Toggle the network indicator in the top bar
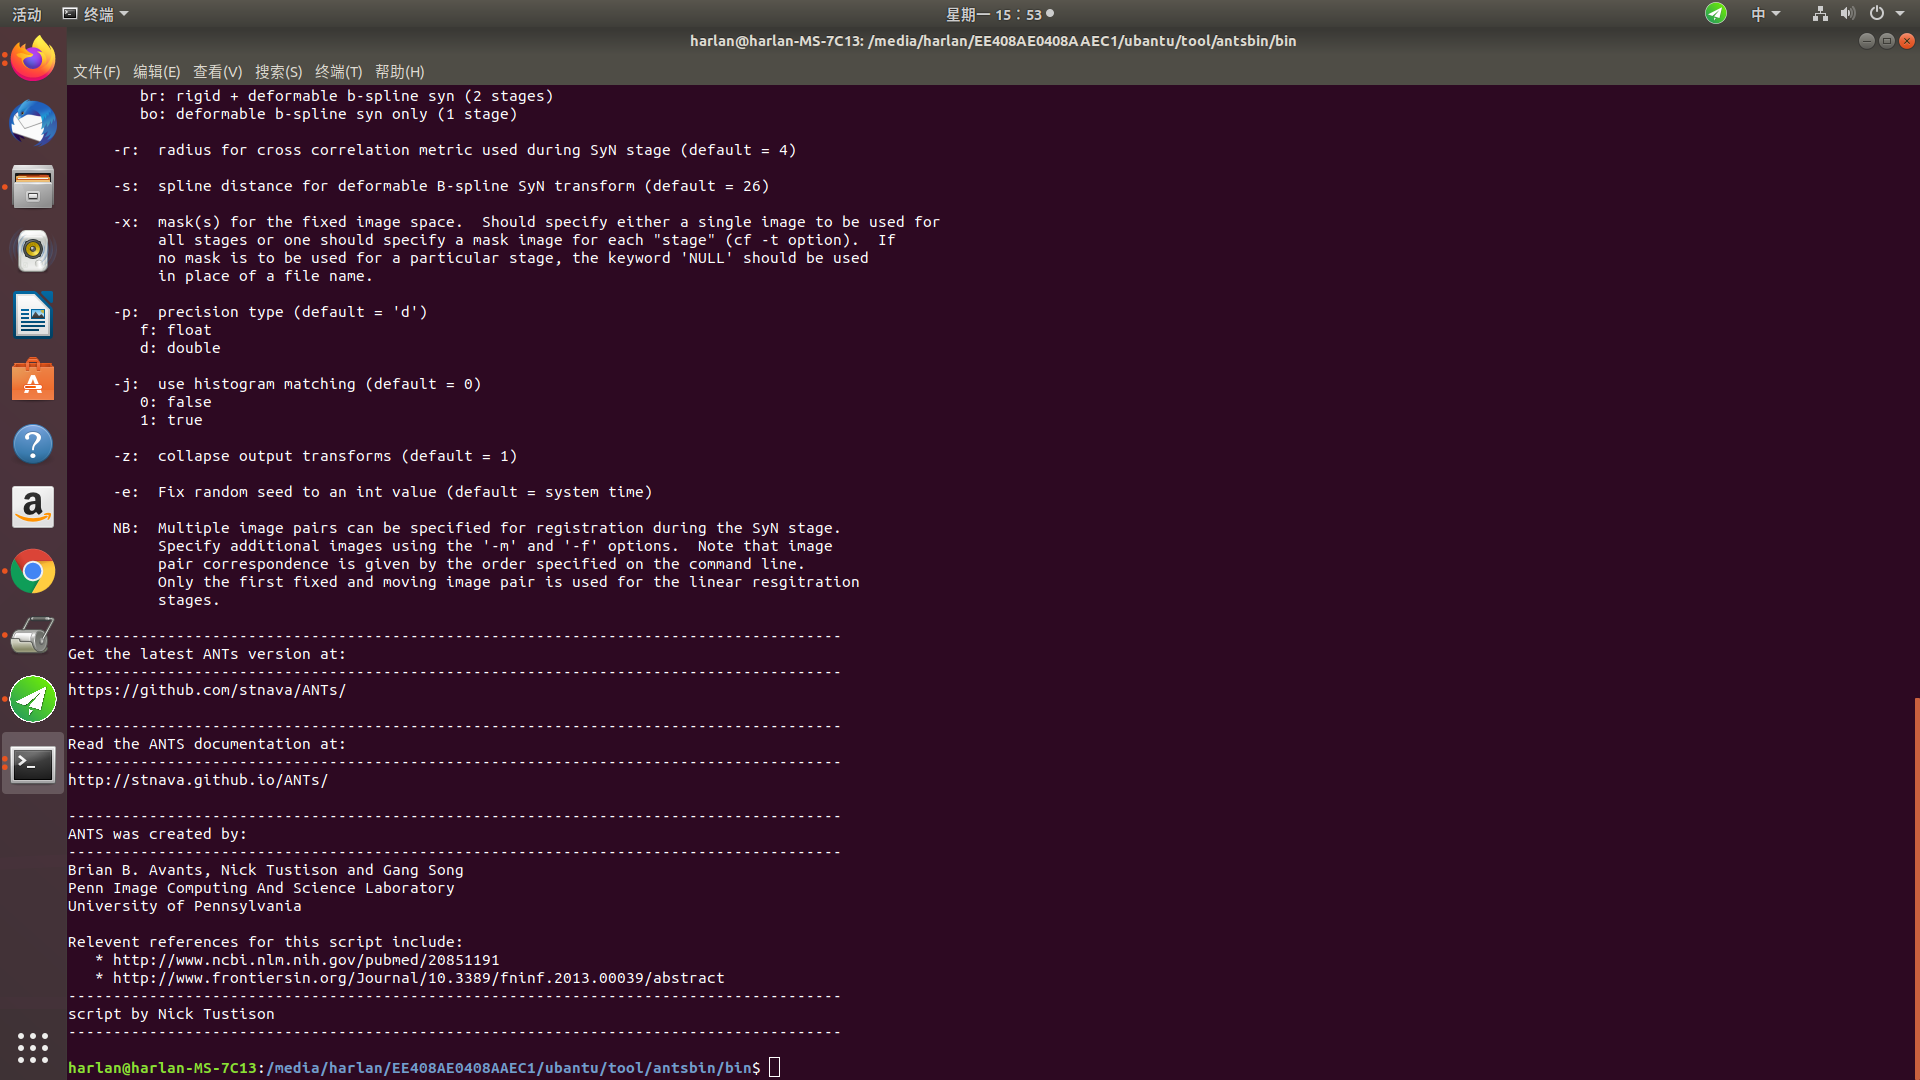1920x1080 pixels. (x=1819, y=14)
